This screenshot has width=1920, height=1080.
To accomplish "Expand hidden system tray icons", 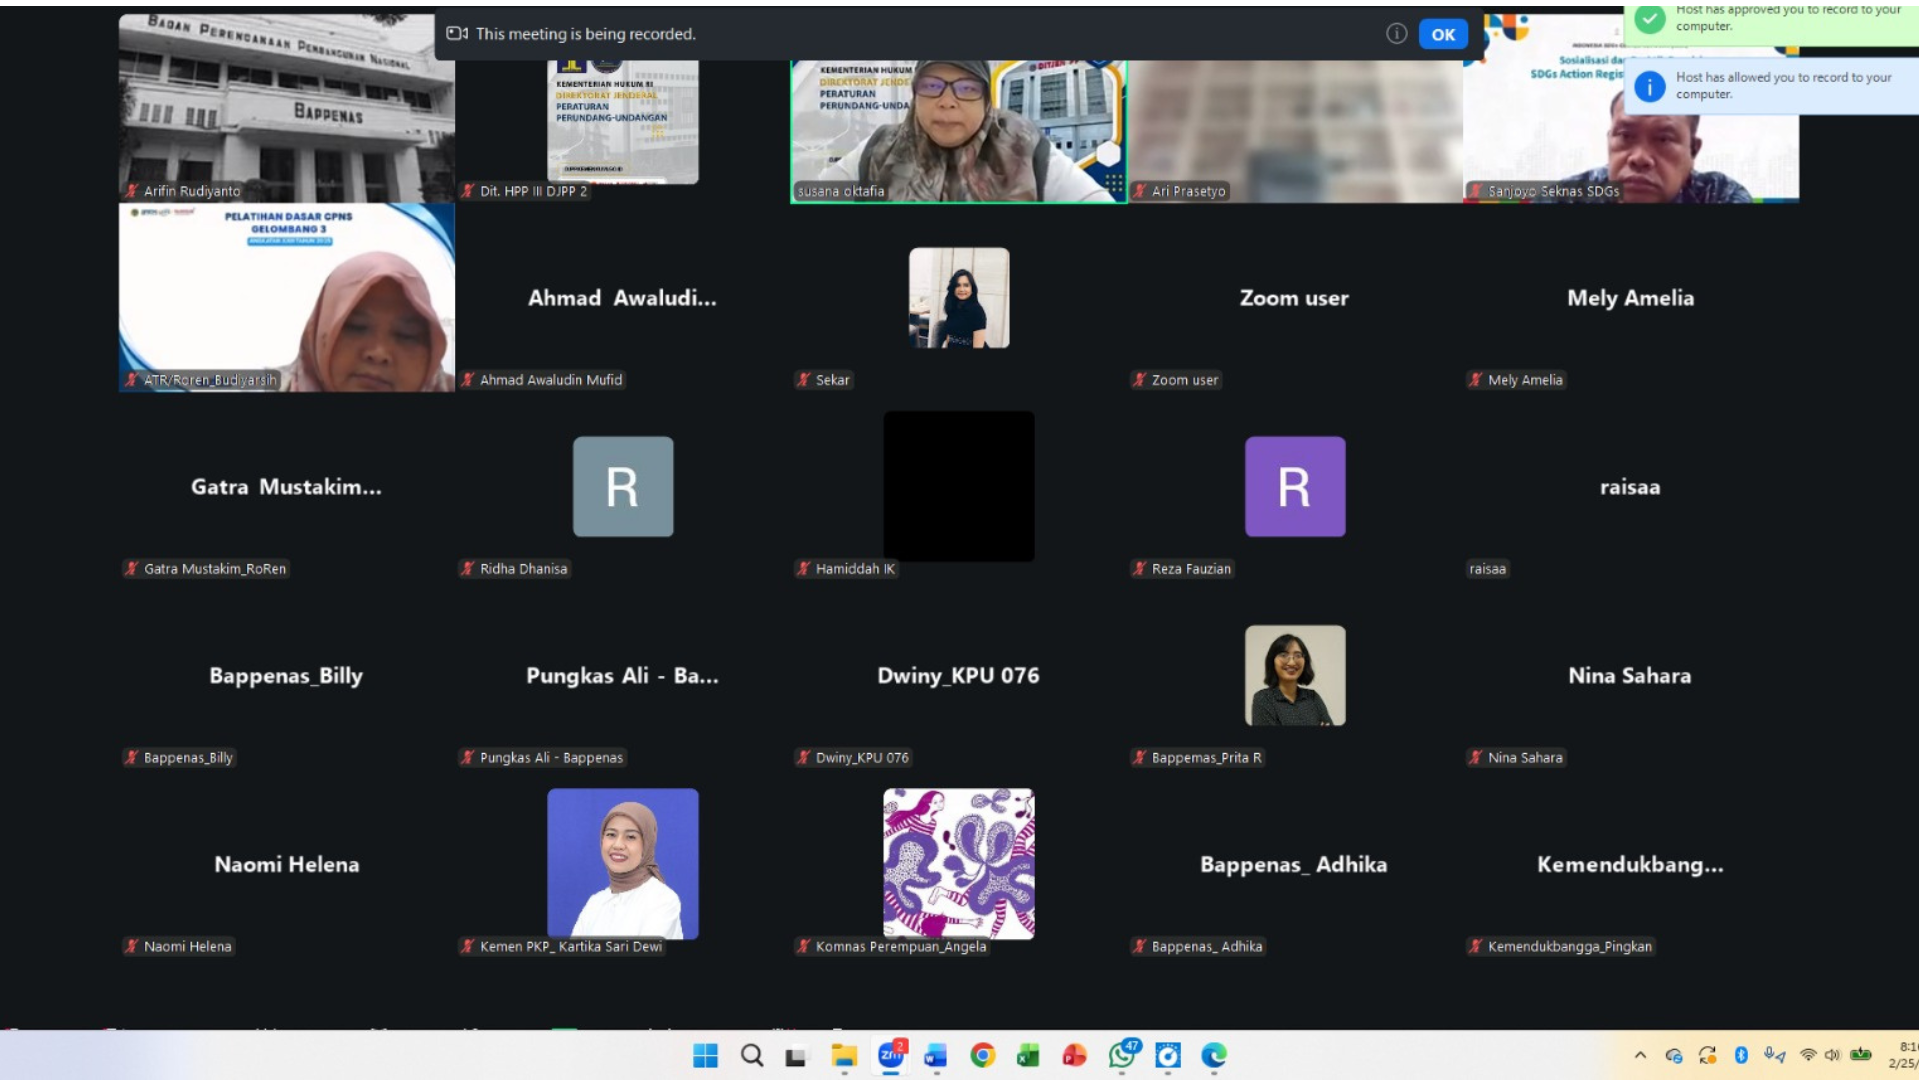I will coord(1640,1055).
